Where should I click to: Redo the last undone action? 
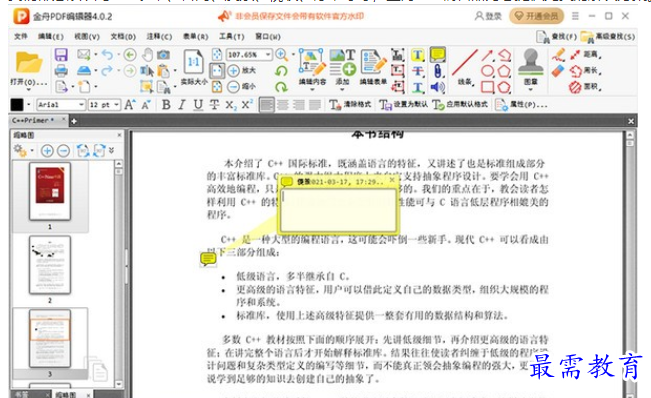107,71
